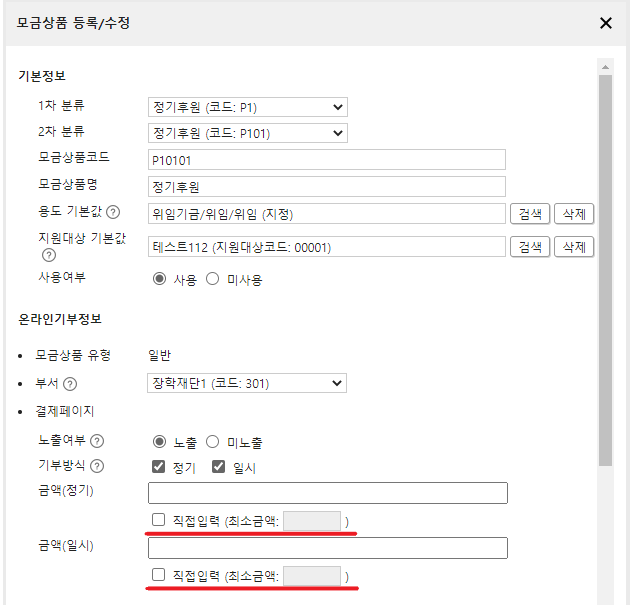The height and width of the screenshot is (607, 633).
Task: Select the 미사용 radio button
Action: [x=212, y=280]
